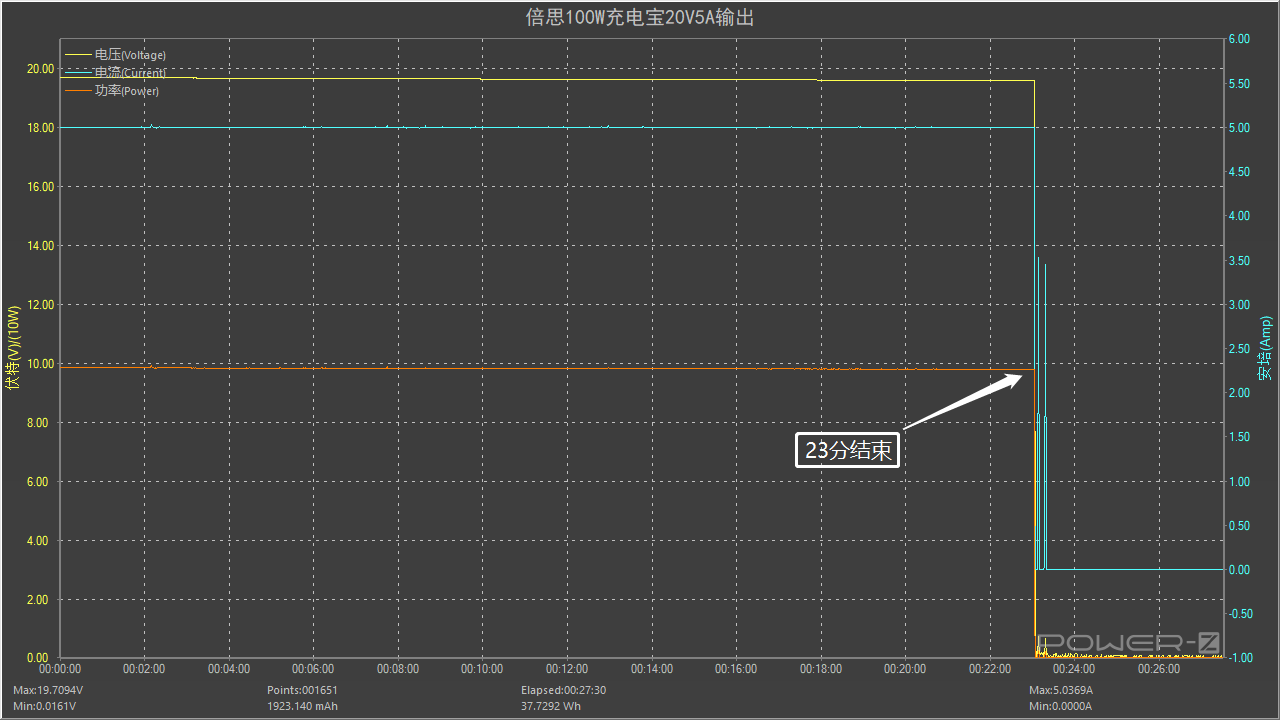Click the 00:12:00 time axis tick
Image resolution: width=1280 pixels, height=720 pixels.
point(568,669)
